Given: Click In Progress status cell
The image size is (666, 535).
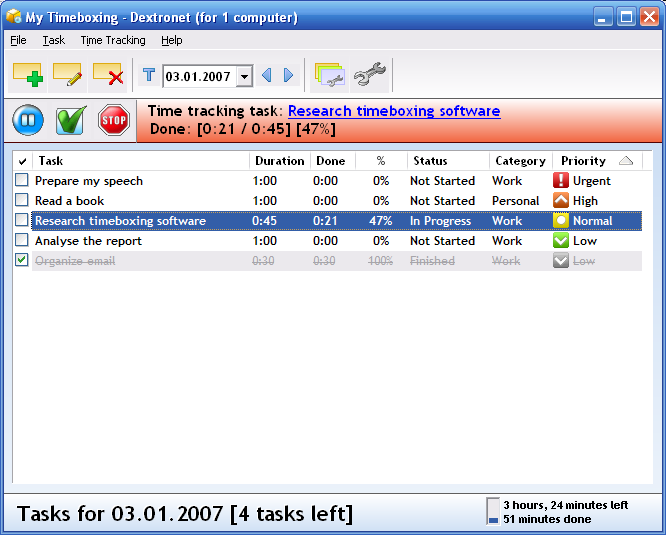Looking at the screenshot, I should (440, 221).
